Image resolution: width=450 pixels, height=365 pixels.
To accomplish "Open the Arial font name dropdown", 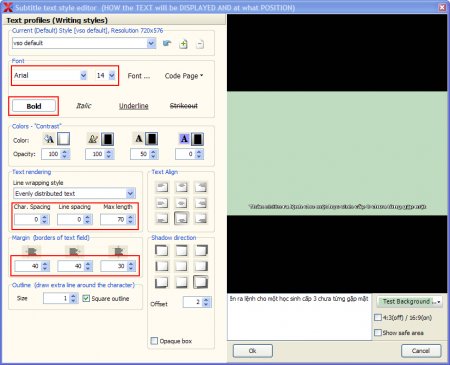I will point(83,76).
